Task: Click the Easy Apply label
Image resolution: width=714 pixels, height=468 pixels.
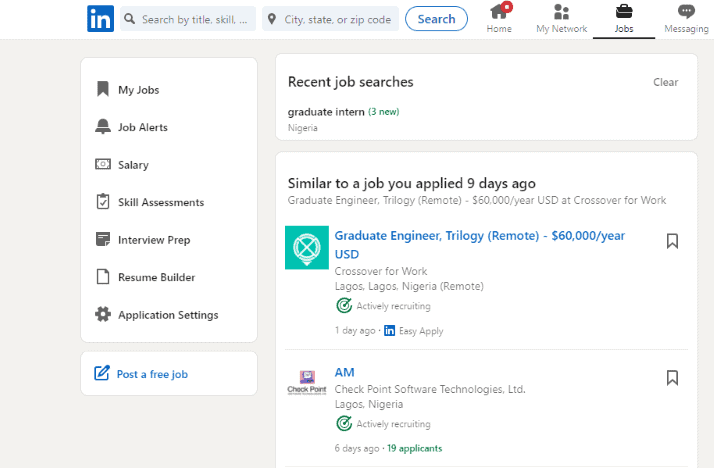Action: [421, 331]
